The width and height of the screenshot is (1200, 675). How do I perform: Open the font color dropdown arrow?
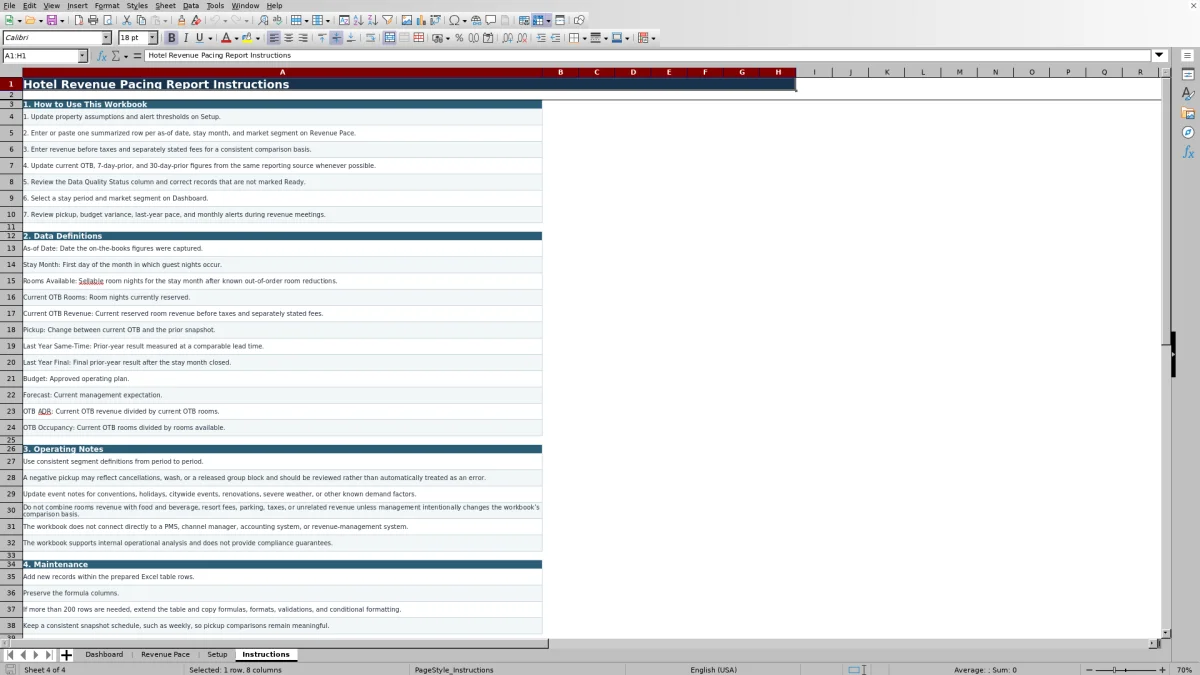pos(236,38)
